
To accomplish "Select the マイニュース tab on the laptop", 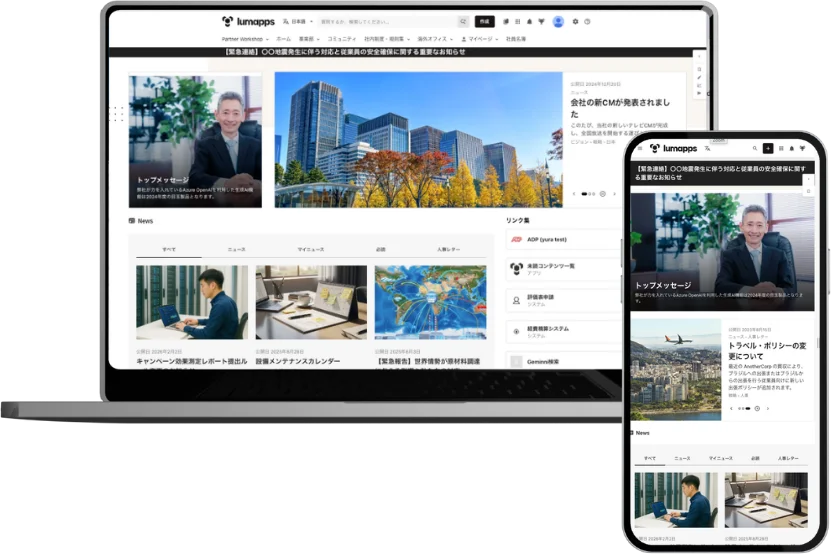I will coord(311,249).
